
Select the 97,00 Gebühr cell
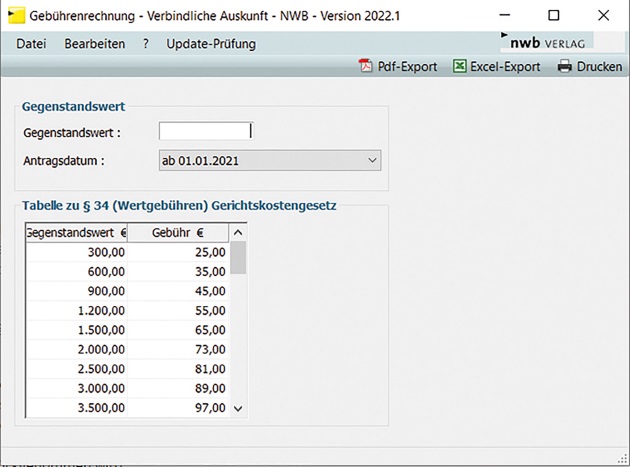(x=178, y=407)
